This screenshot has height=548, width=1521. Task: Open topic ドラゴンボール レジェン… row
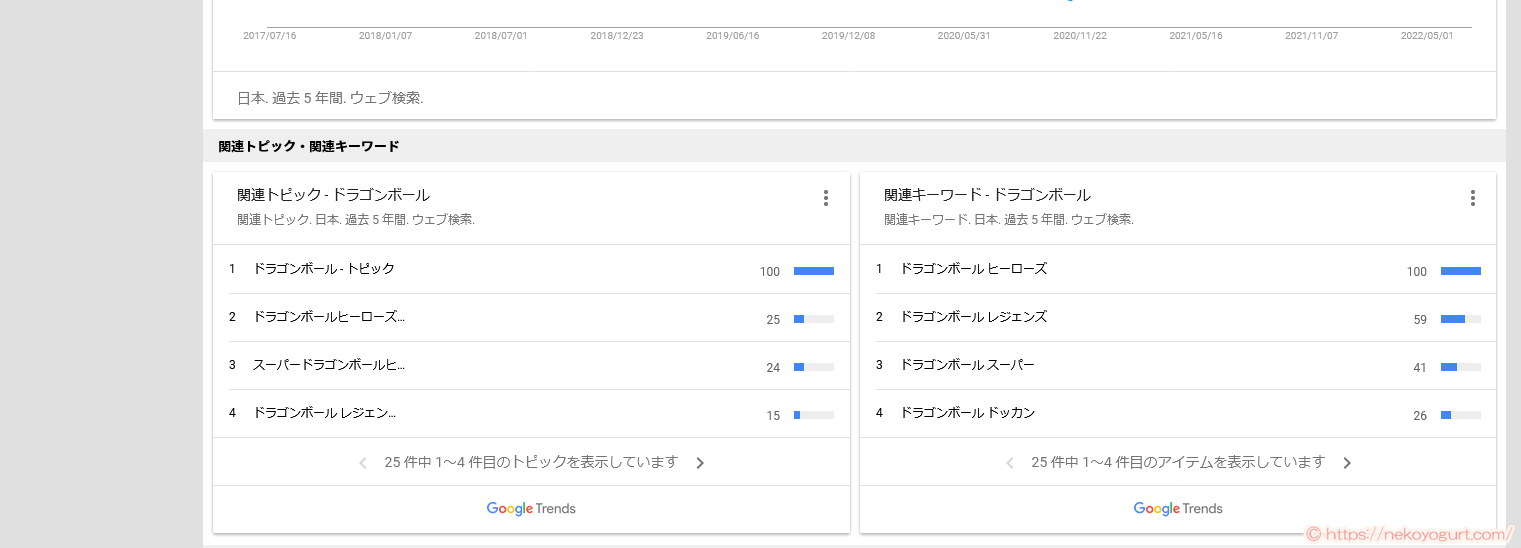coord(531,414)
